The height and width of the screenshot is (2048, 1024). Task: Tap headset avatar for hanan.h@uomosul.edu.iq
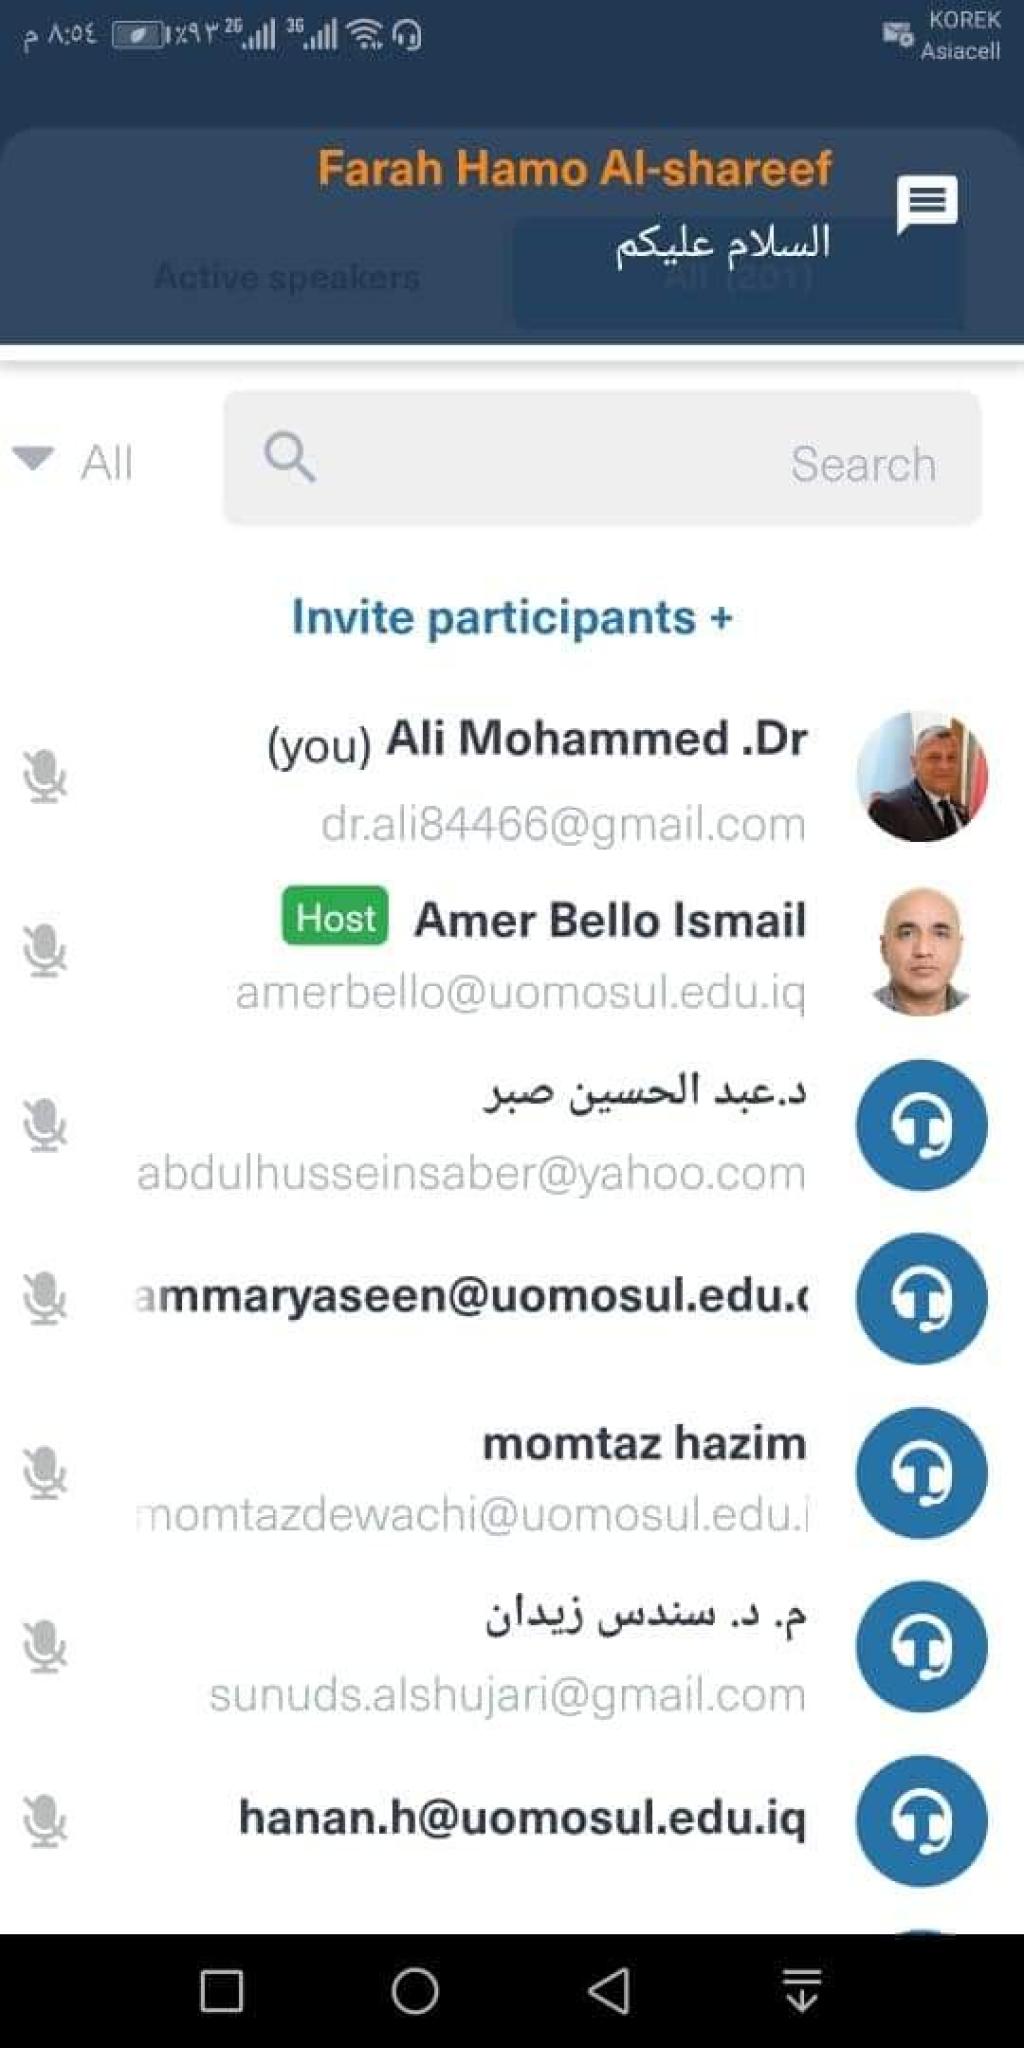pos(921,1820)
